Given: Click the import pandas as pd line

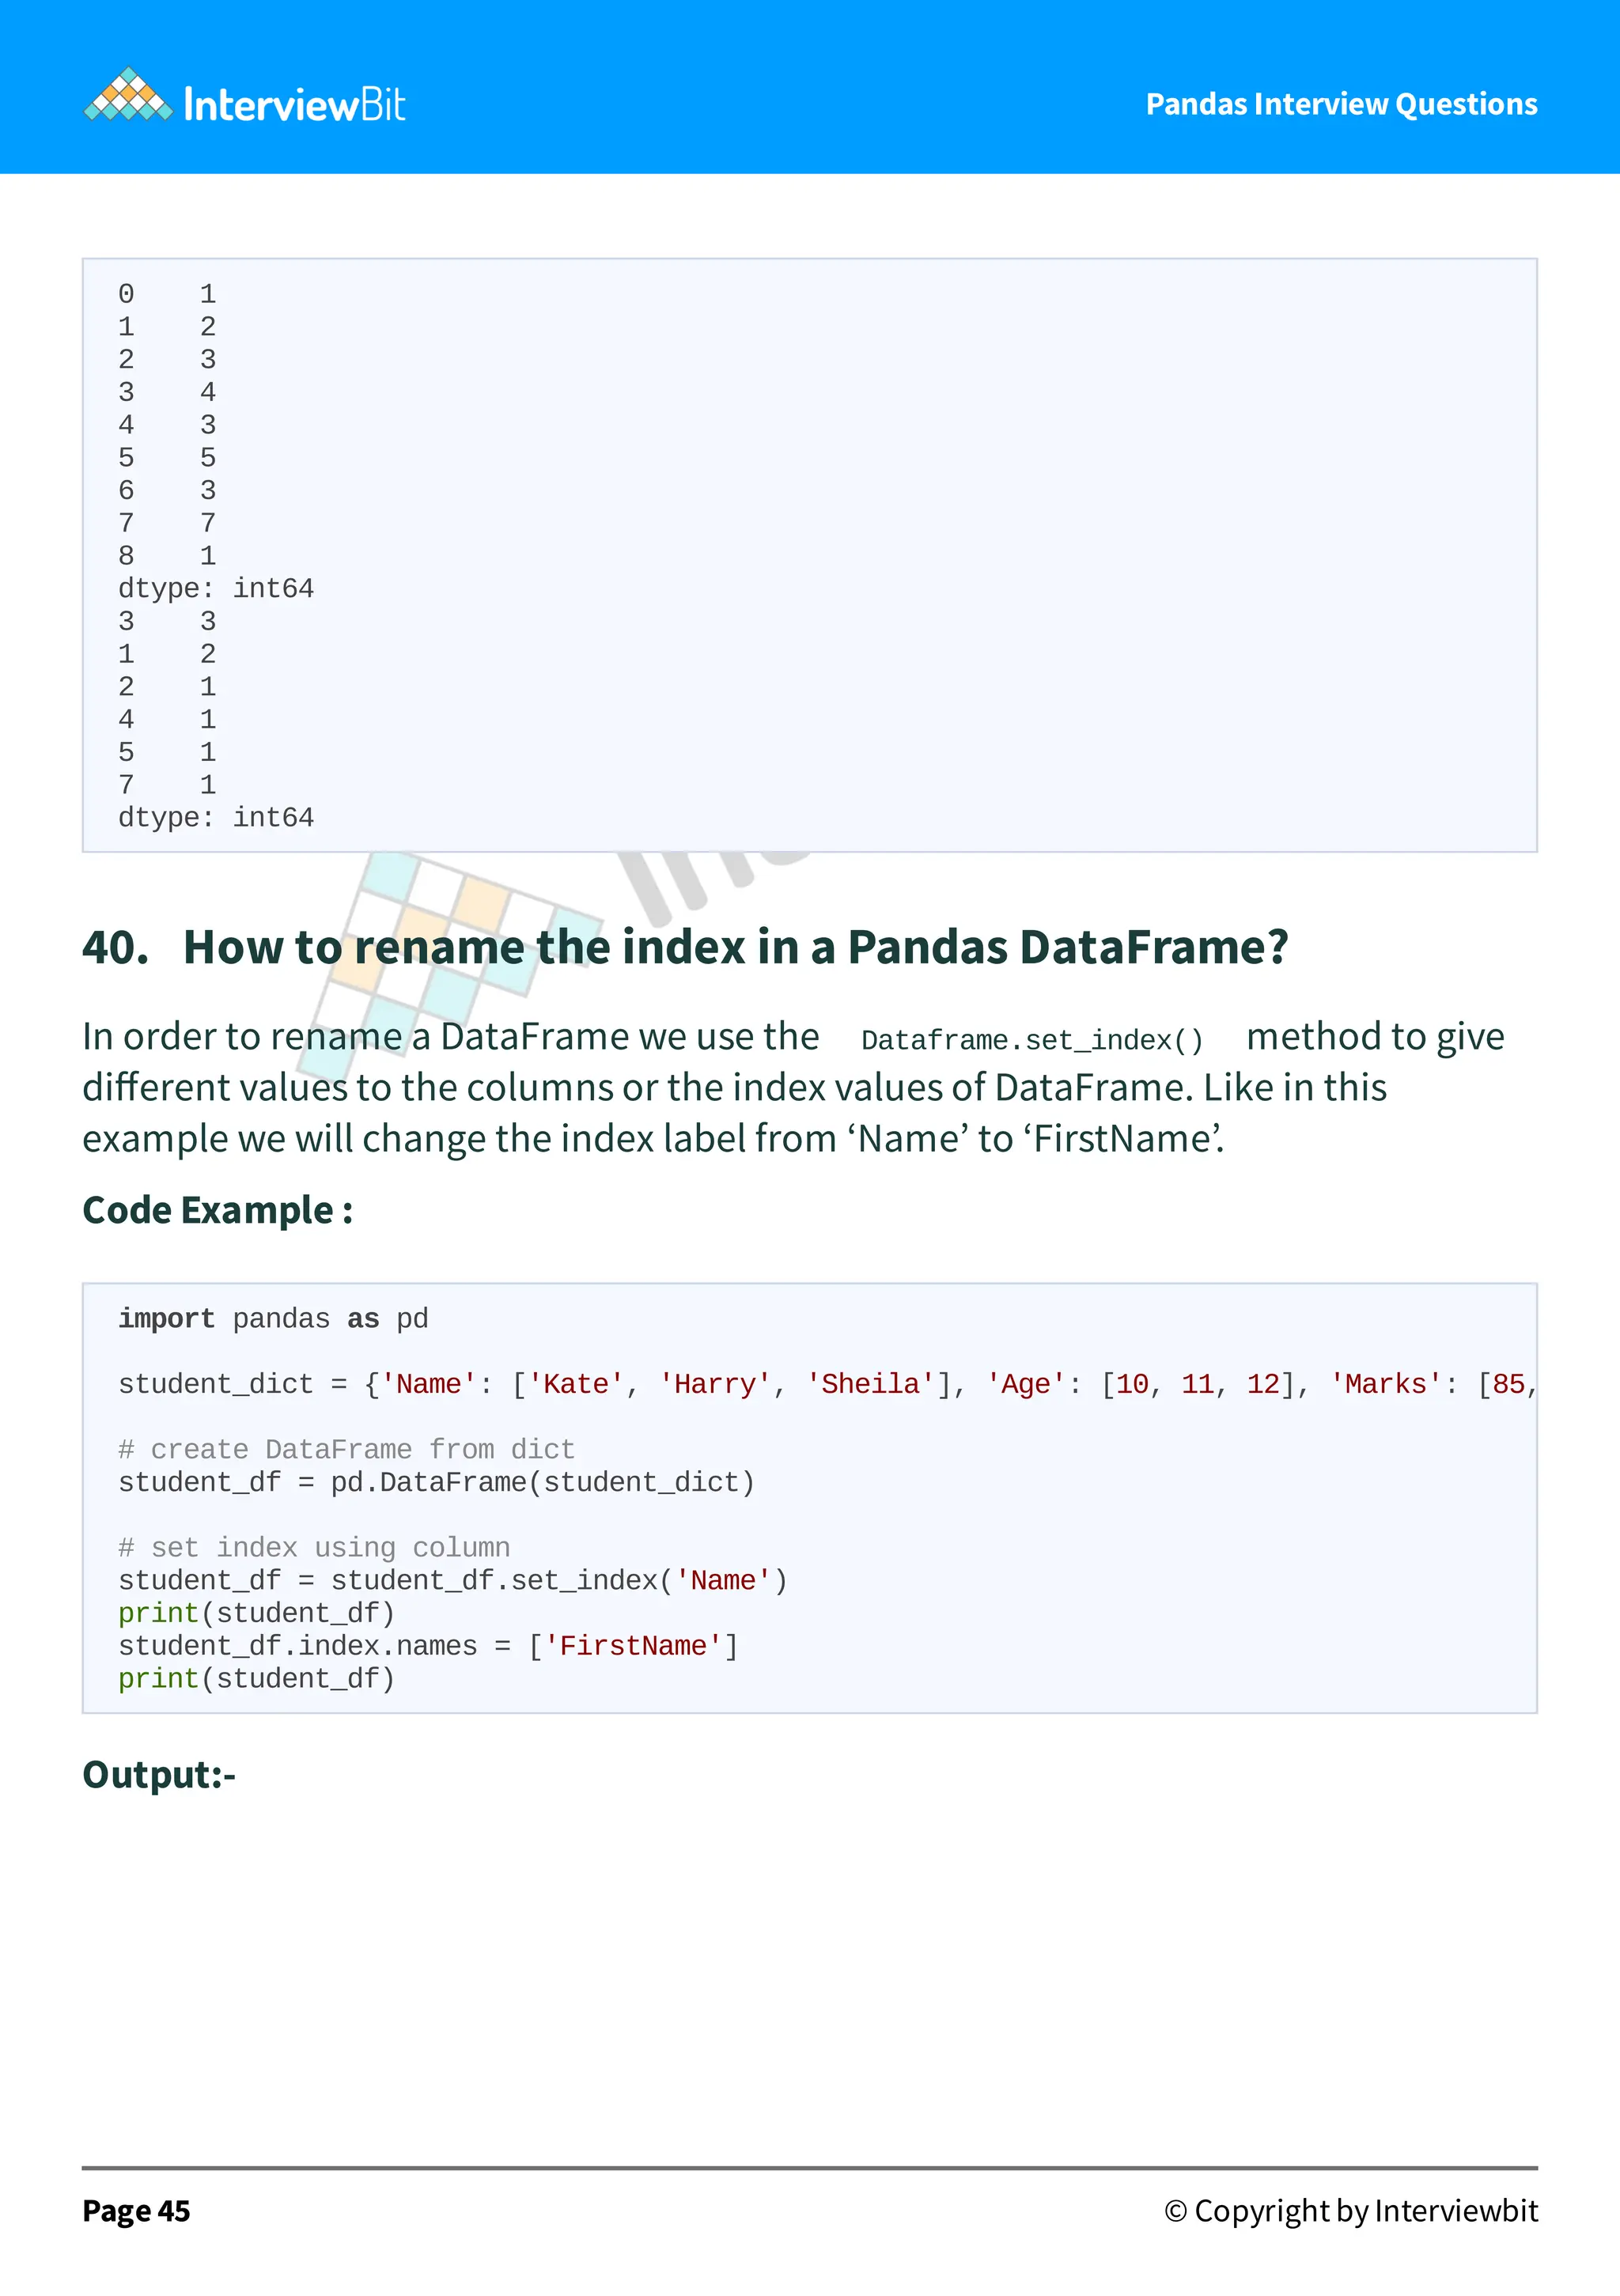Looking at the screenshot, I should 273,1319.
